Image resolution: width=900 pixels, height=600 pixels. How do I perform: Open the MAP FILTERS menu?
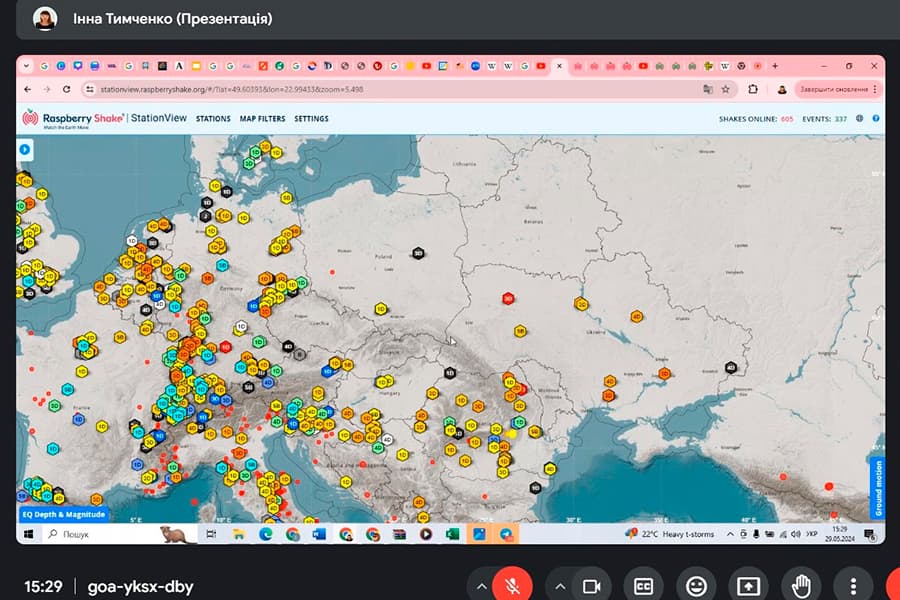point(262,119)
